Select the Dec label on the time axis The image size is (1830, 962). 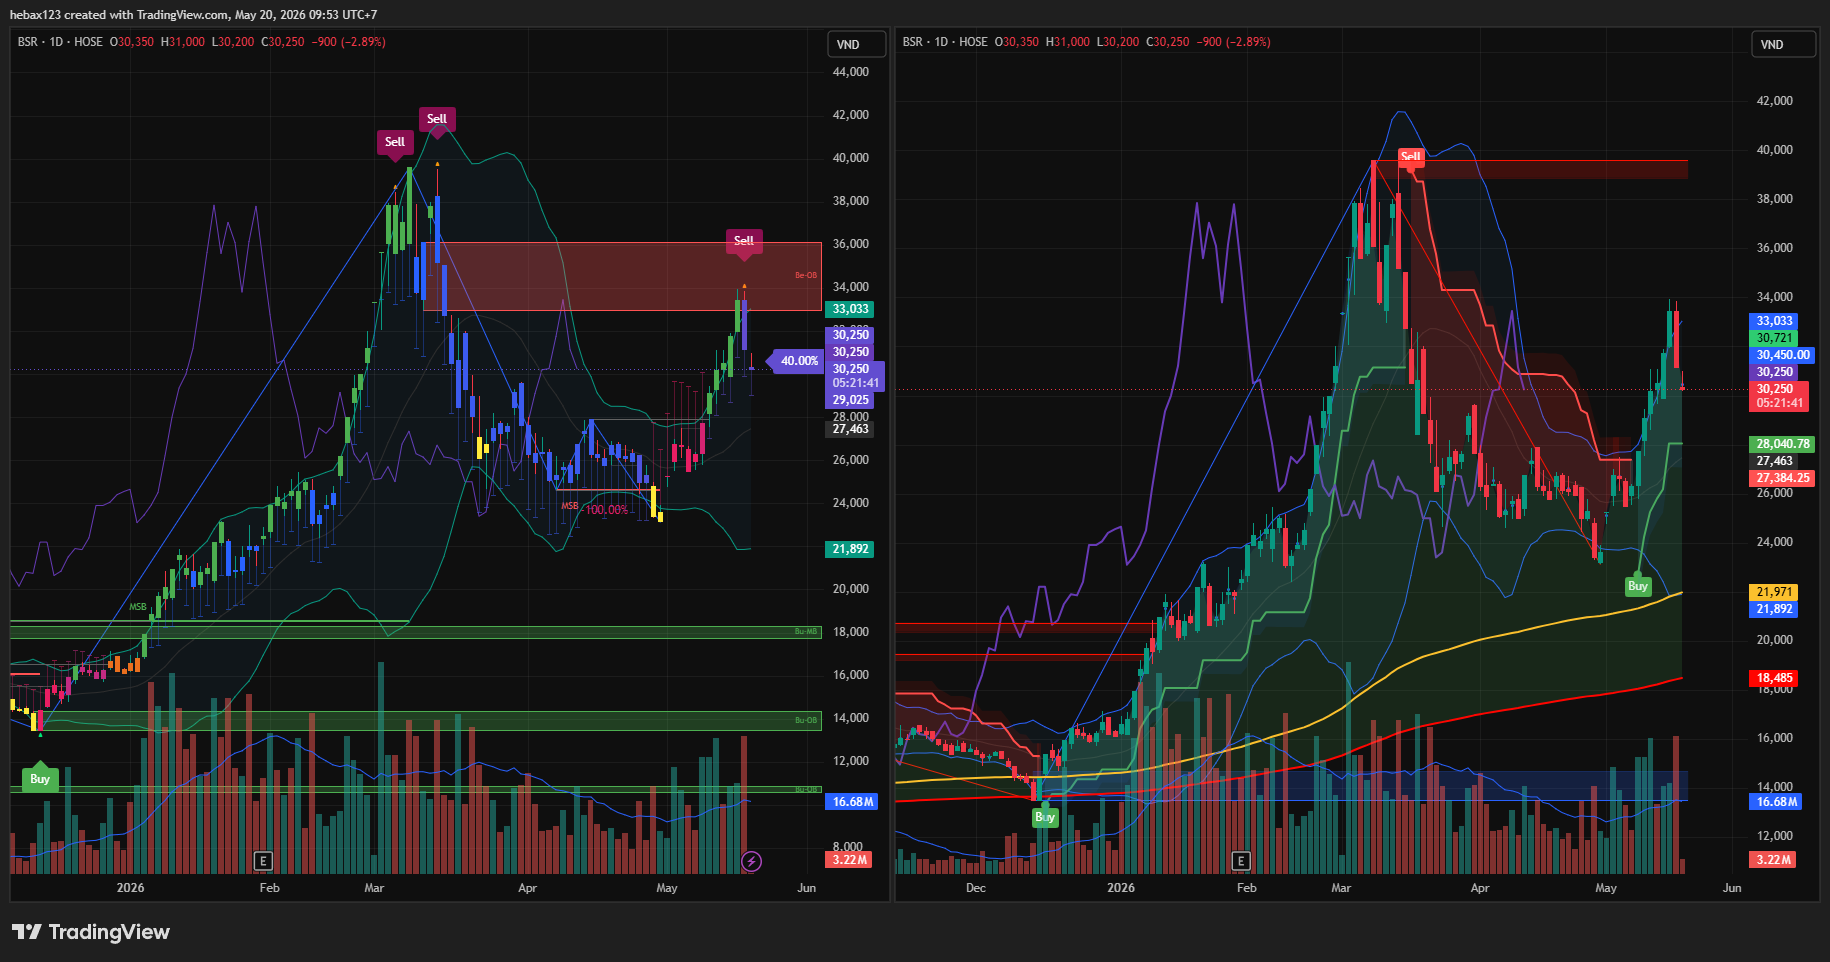(976, 888)
